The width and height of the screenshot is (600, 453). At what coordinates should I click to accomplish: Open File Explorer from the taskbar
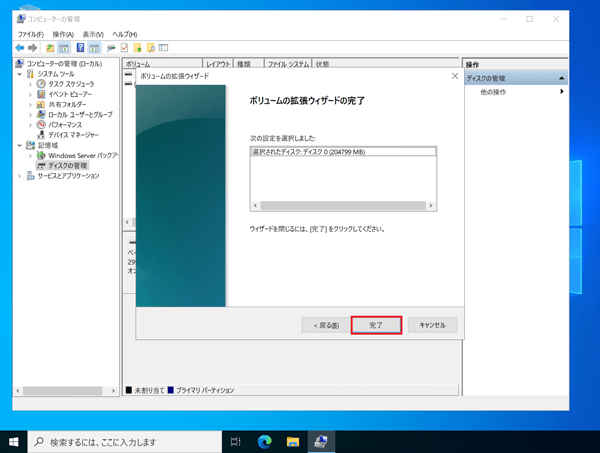pos(294,441)
